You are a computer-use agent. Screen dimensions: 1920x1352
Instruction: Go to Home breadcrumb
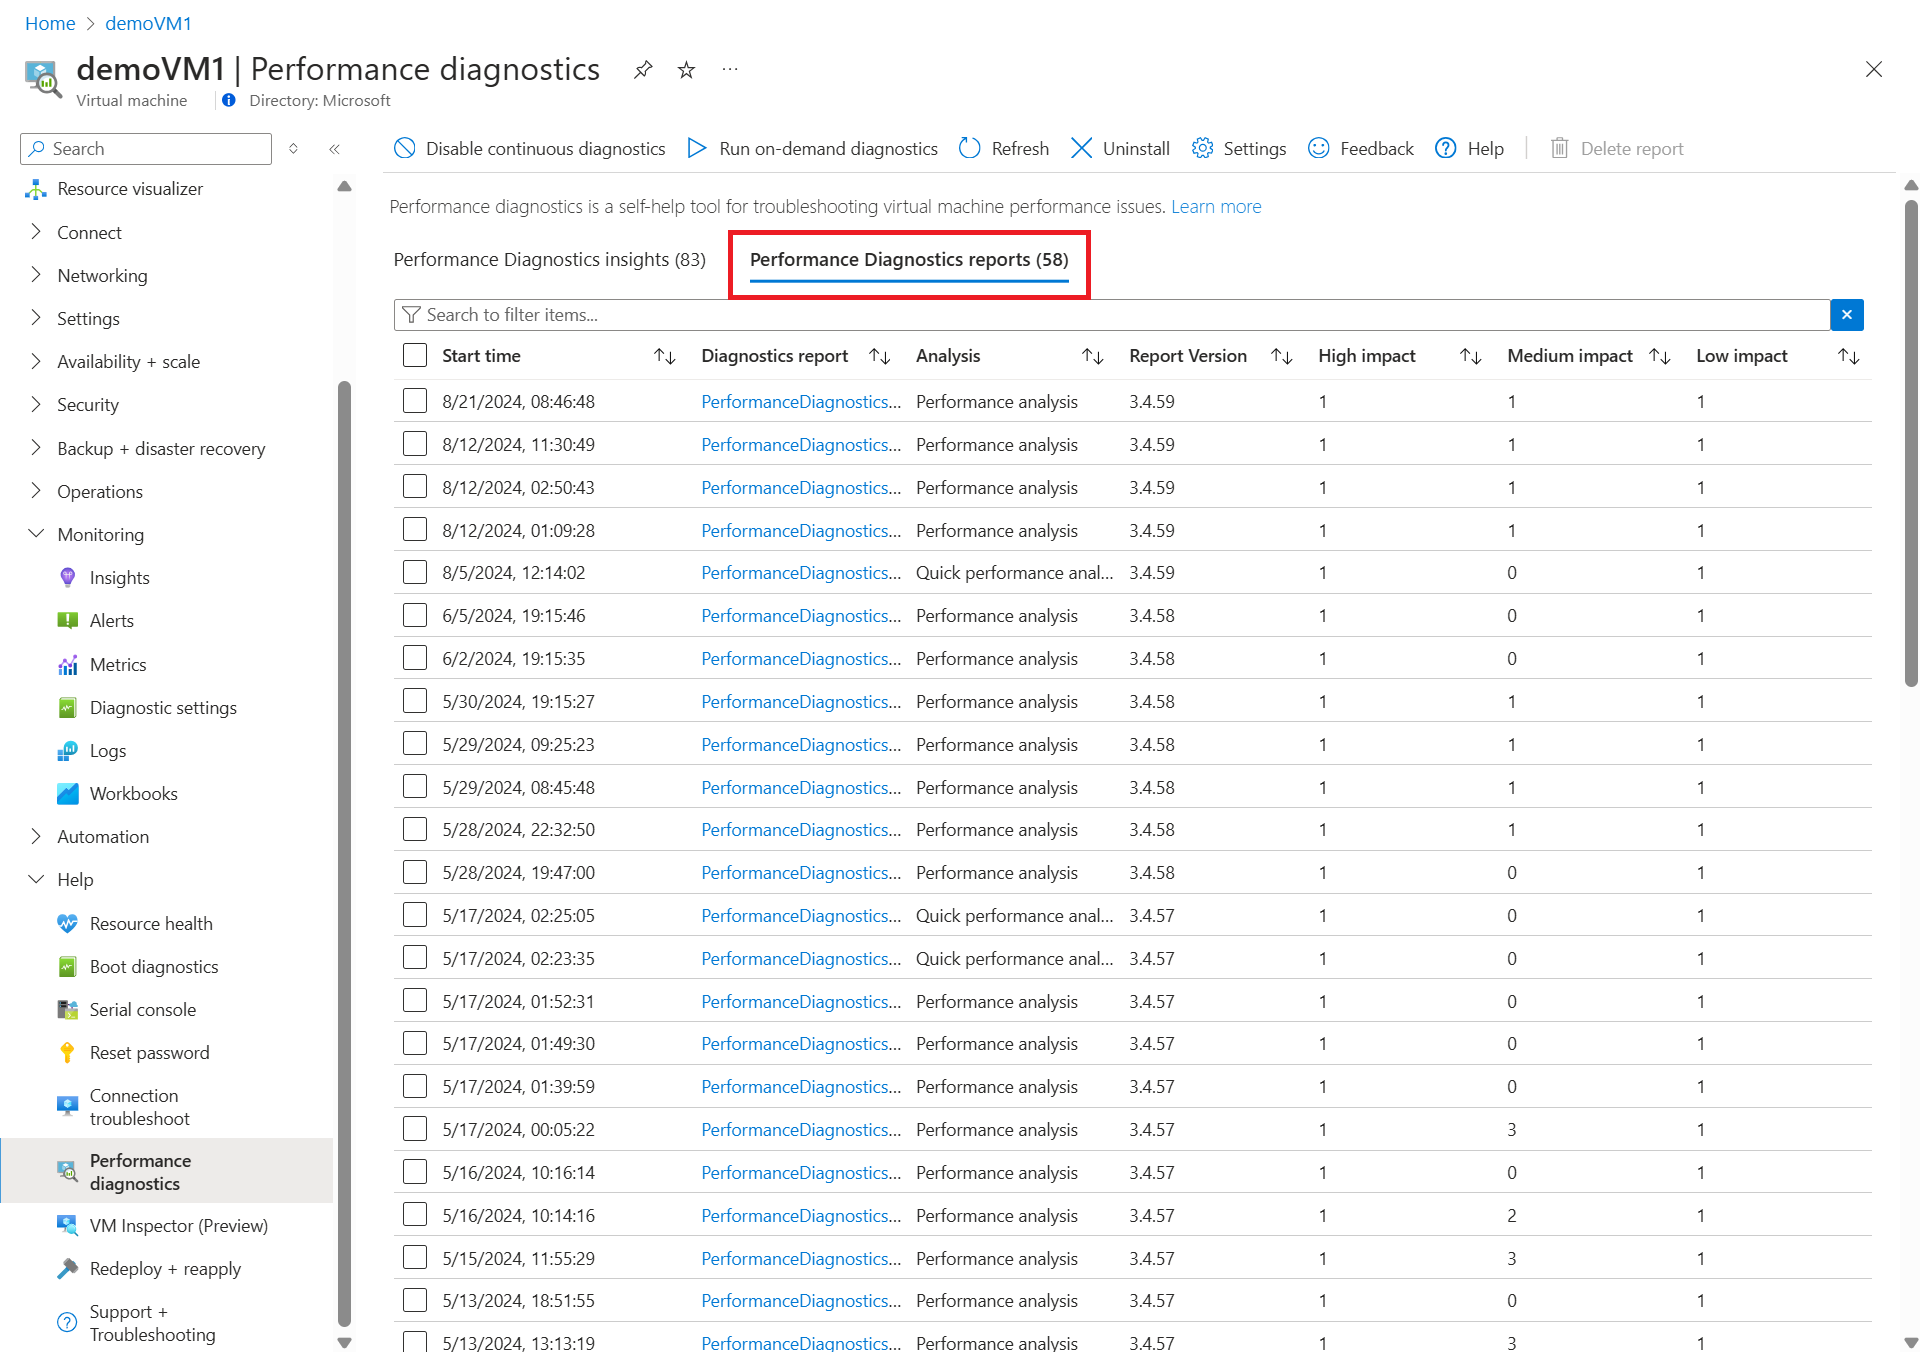tap(50, 23)
